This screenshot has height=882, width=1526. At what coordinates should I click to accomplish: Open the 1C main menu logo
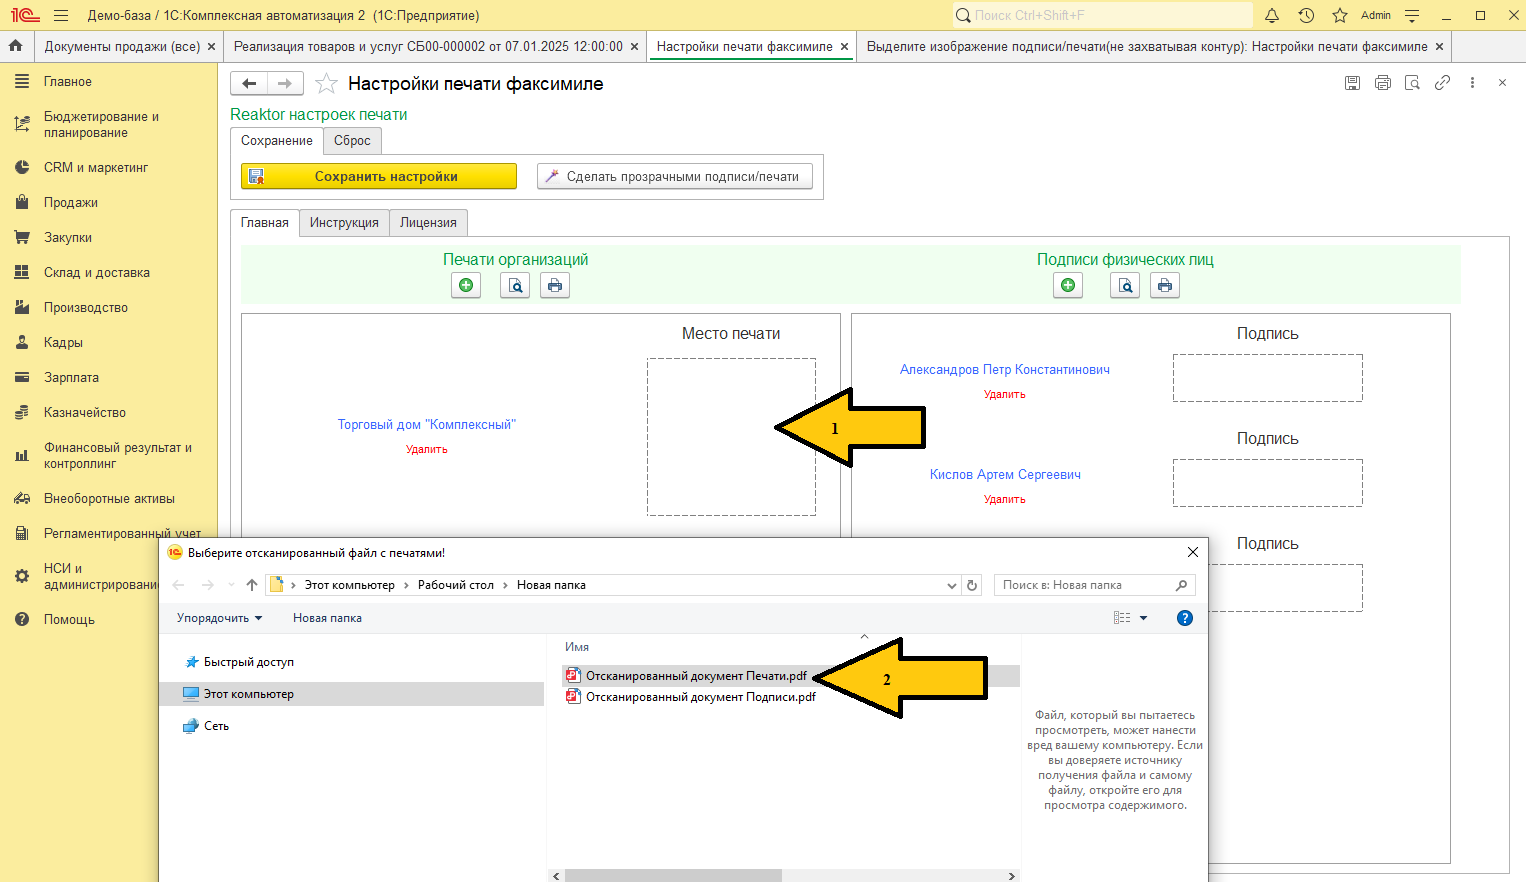(25, 15)
